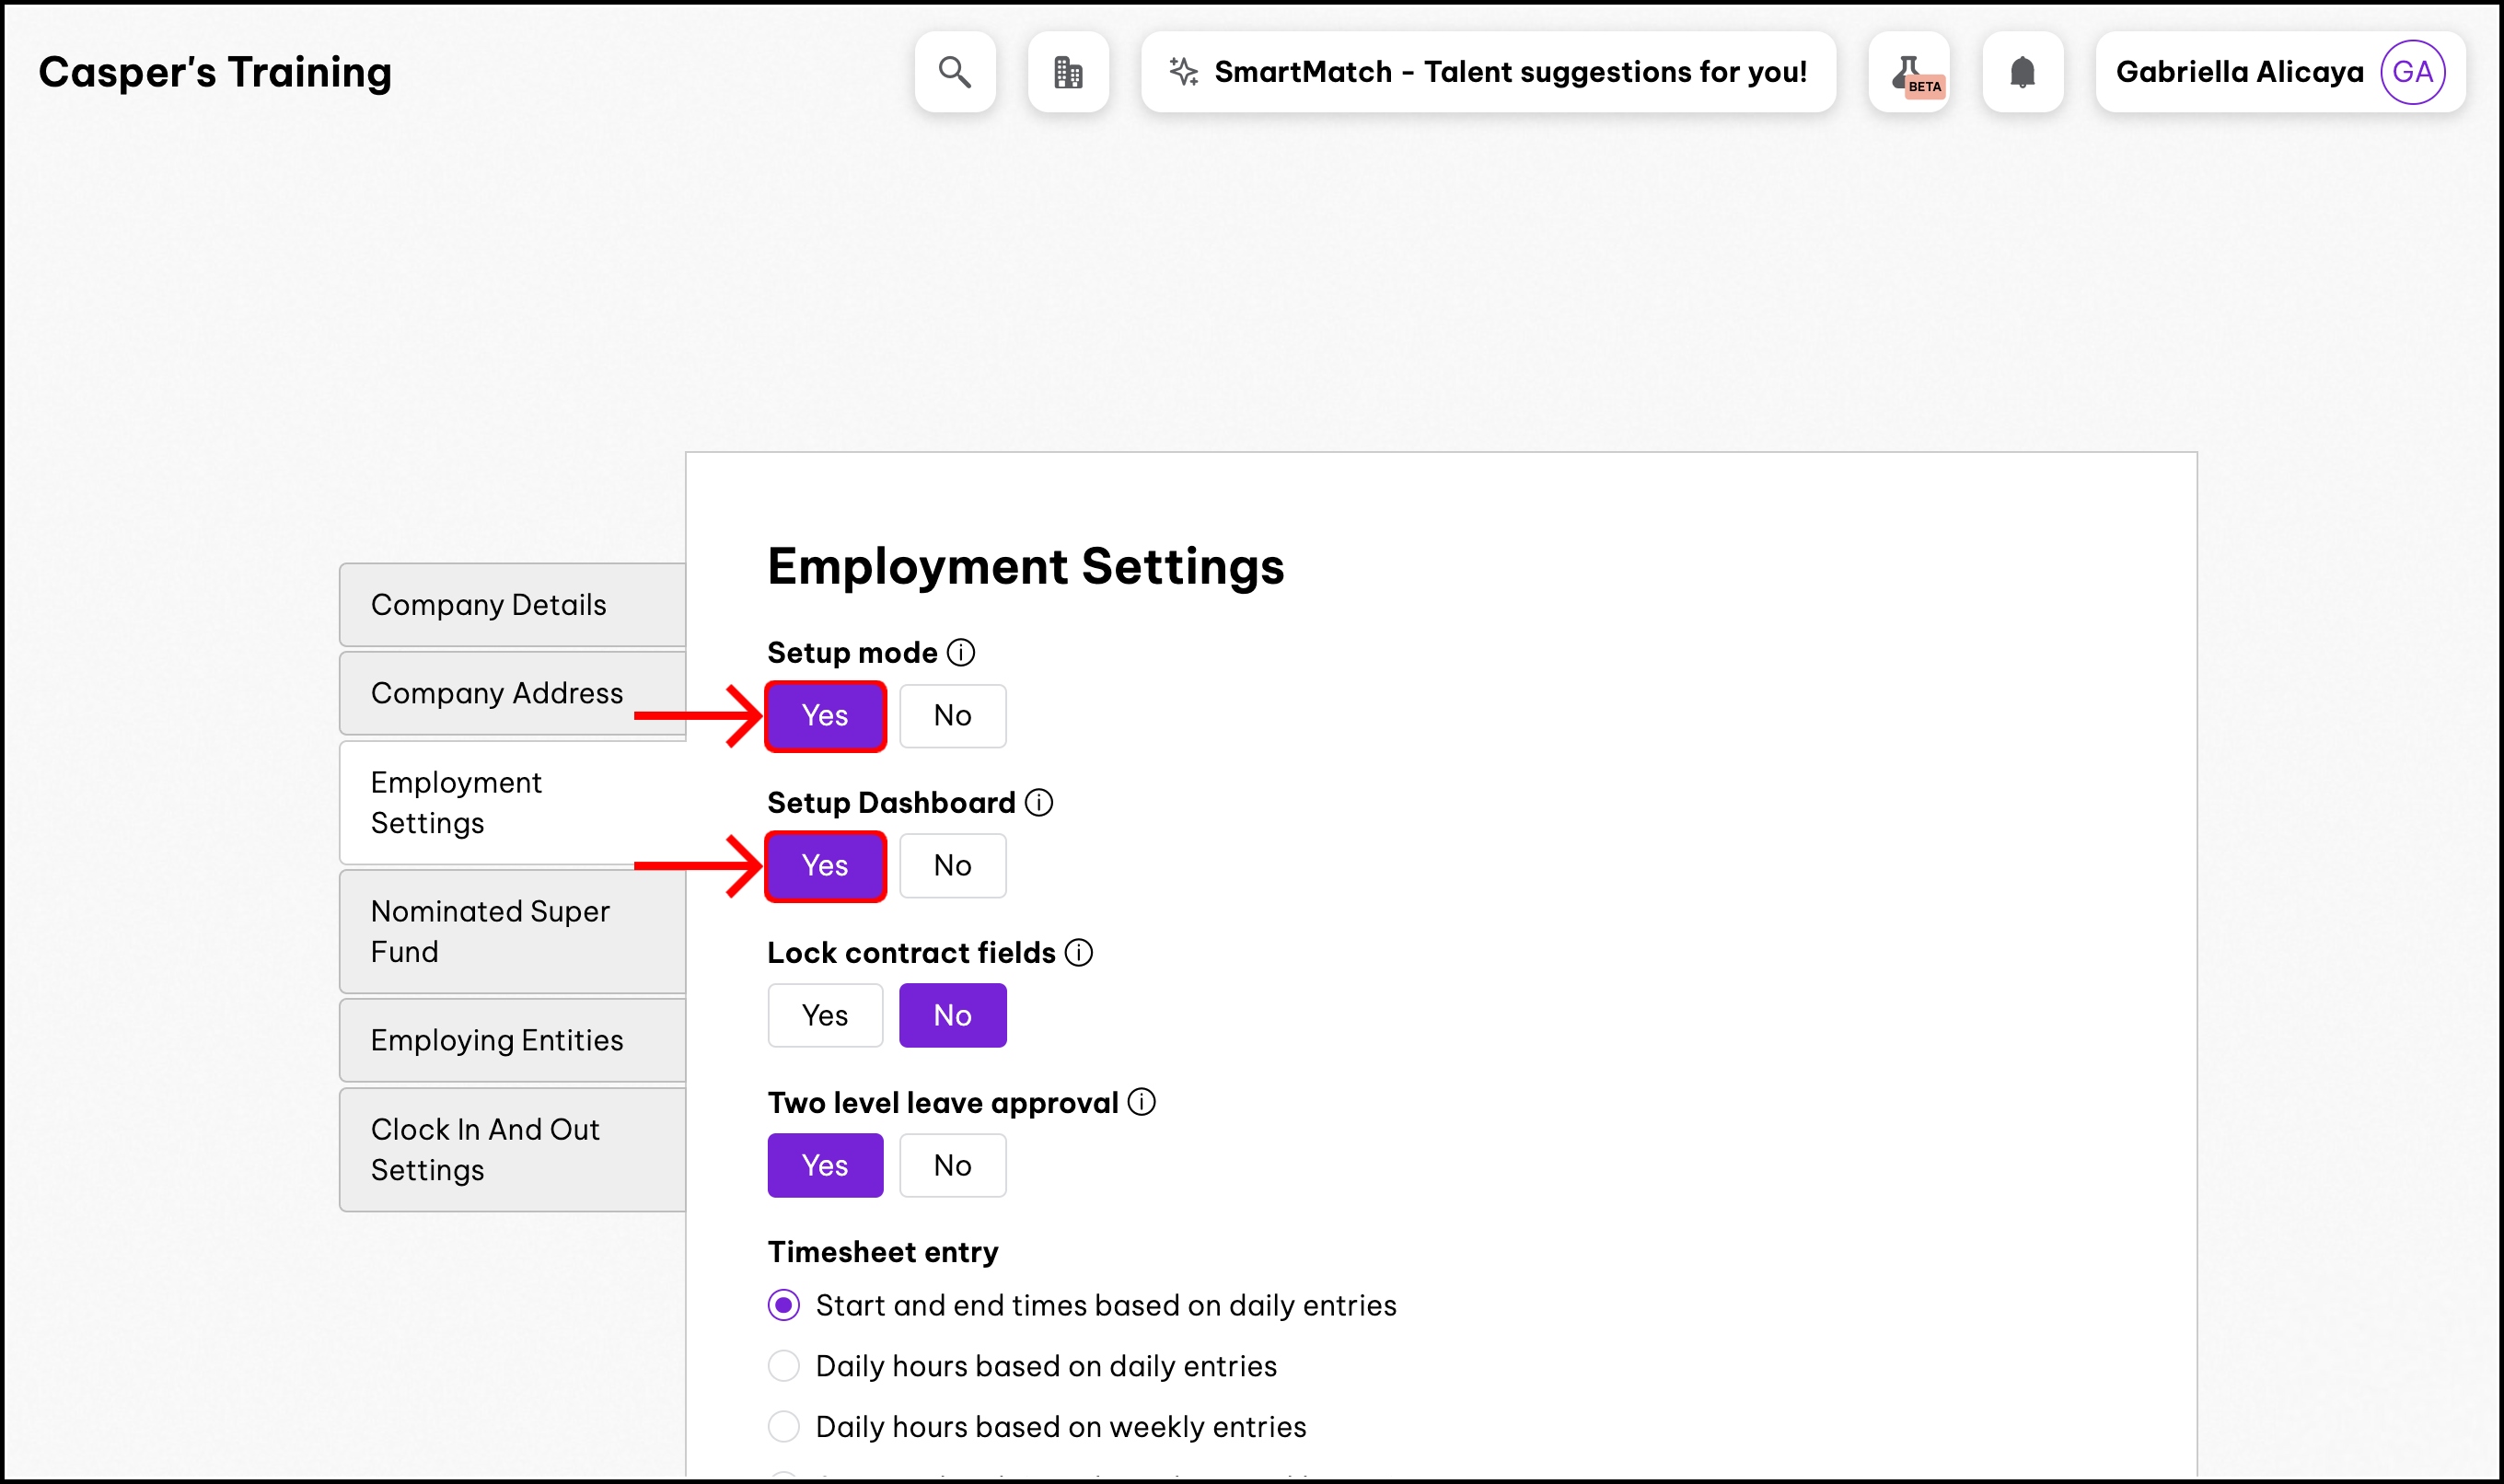Click the Lock contract fields info icon
Image resolution: width=2504 pixels, height=1484 pixels.
pyautogui.click(x=1079, y=953)
